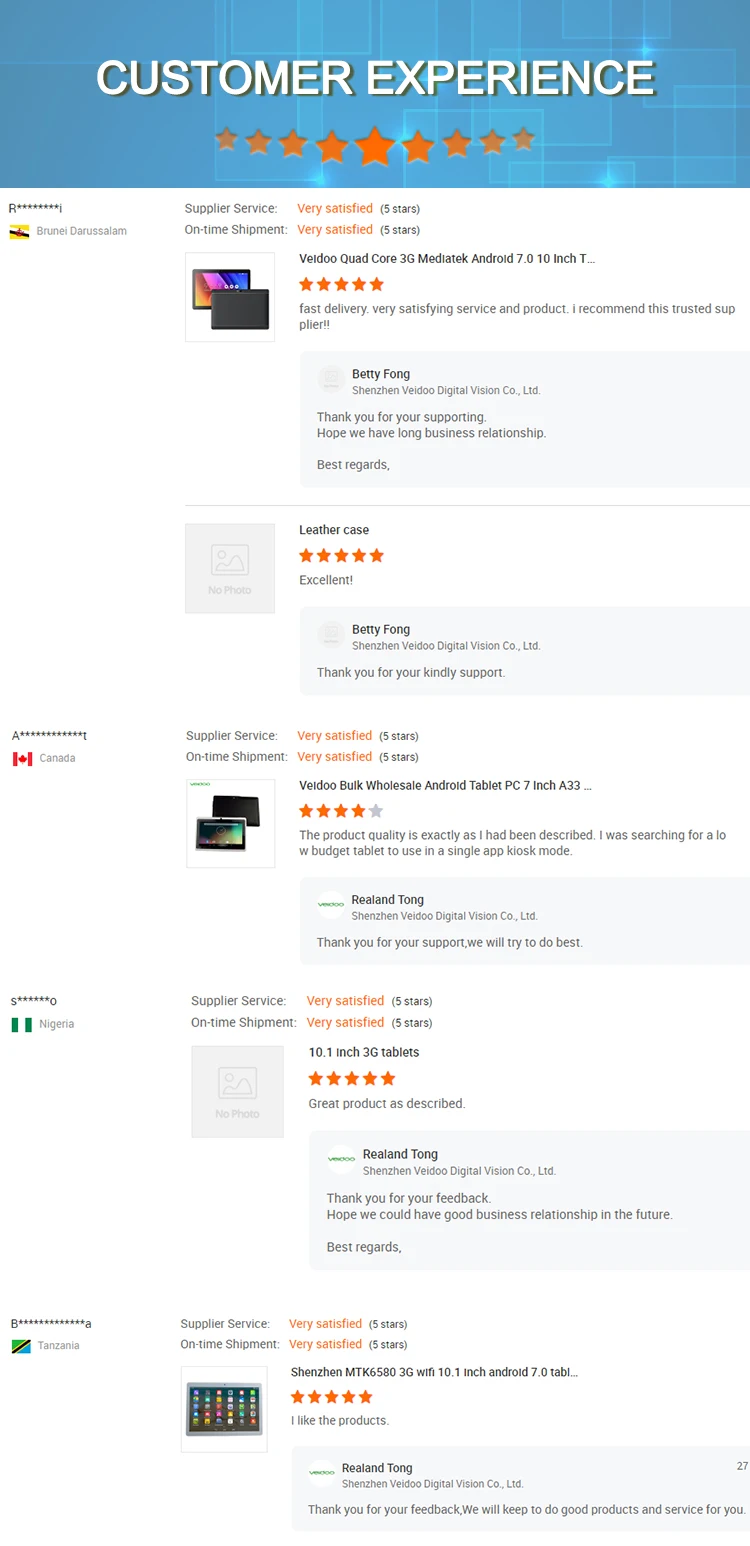Screen dimensions: 750x1546
Task: Click Betty Fong's avatar in first reply
Action: coord(331,380)
